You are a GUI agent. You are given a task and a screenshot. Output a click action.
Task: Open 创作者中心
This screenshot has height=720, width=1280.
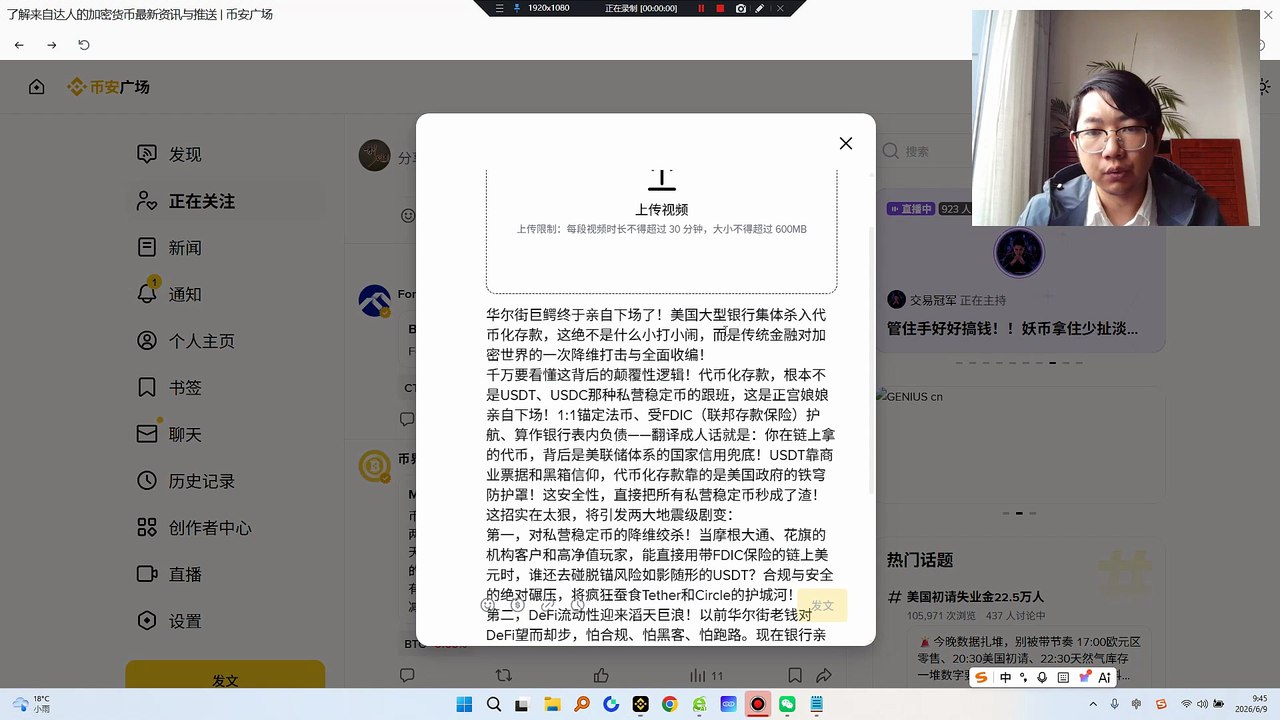tap(194, 527)
